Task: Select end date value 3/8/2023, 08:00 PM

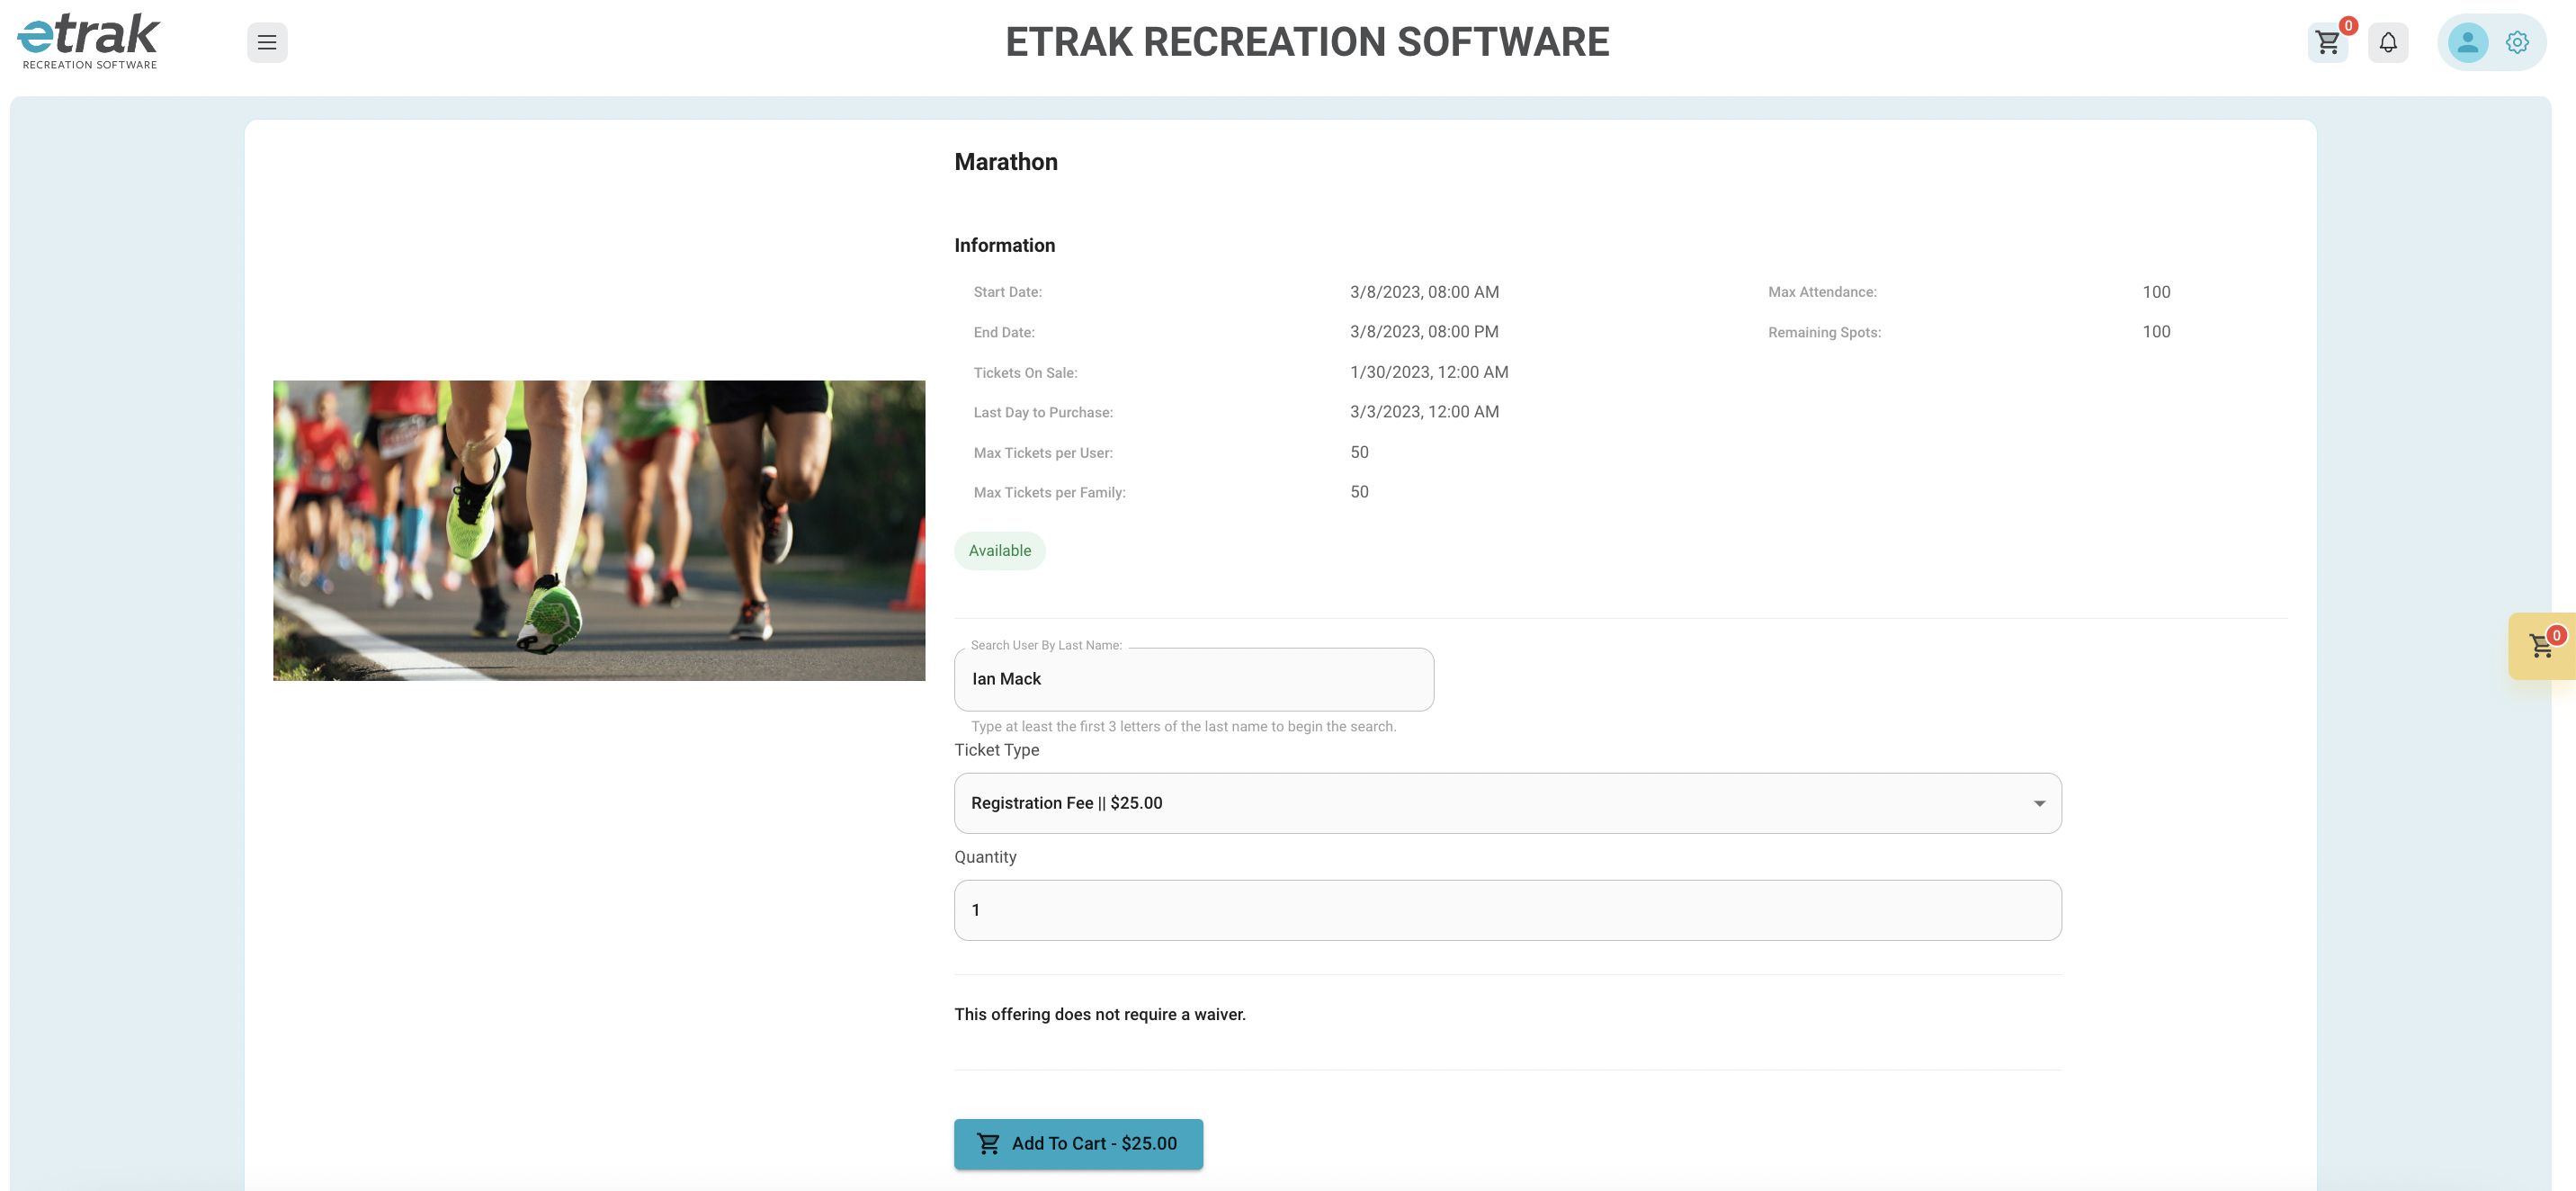Action: [x=1424, y=332]
